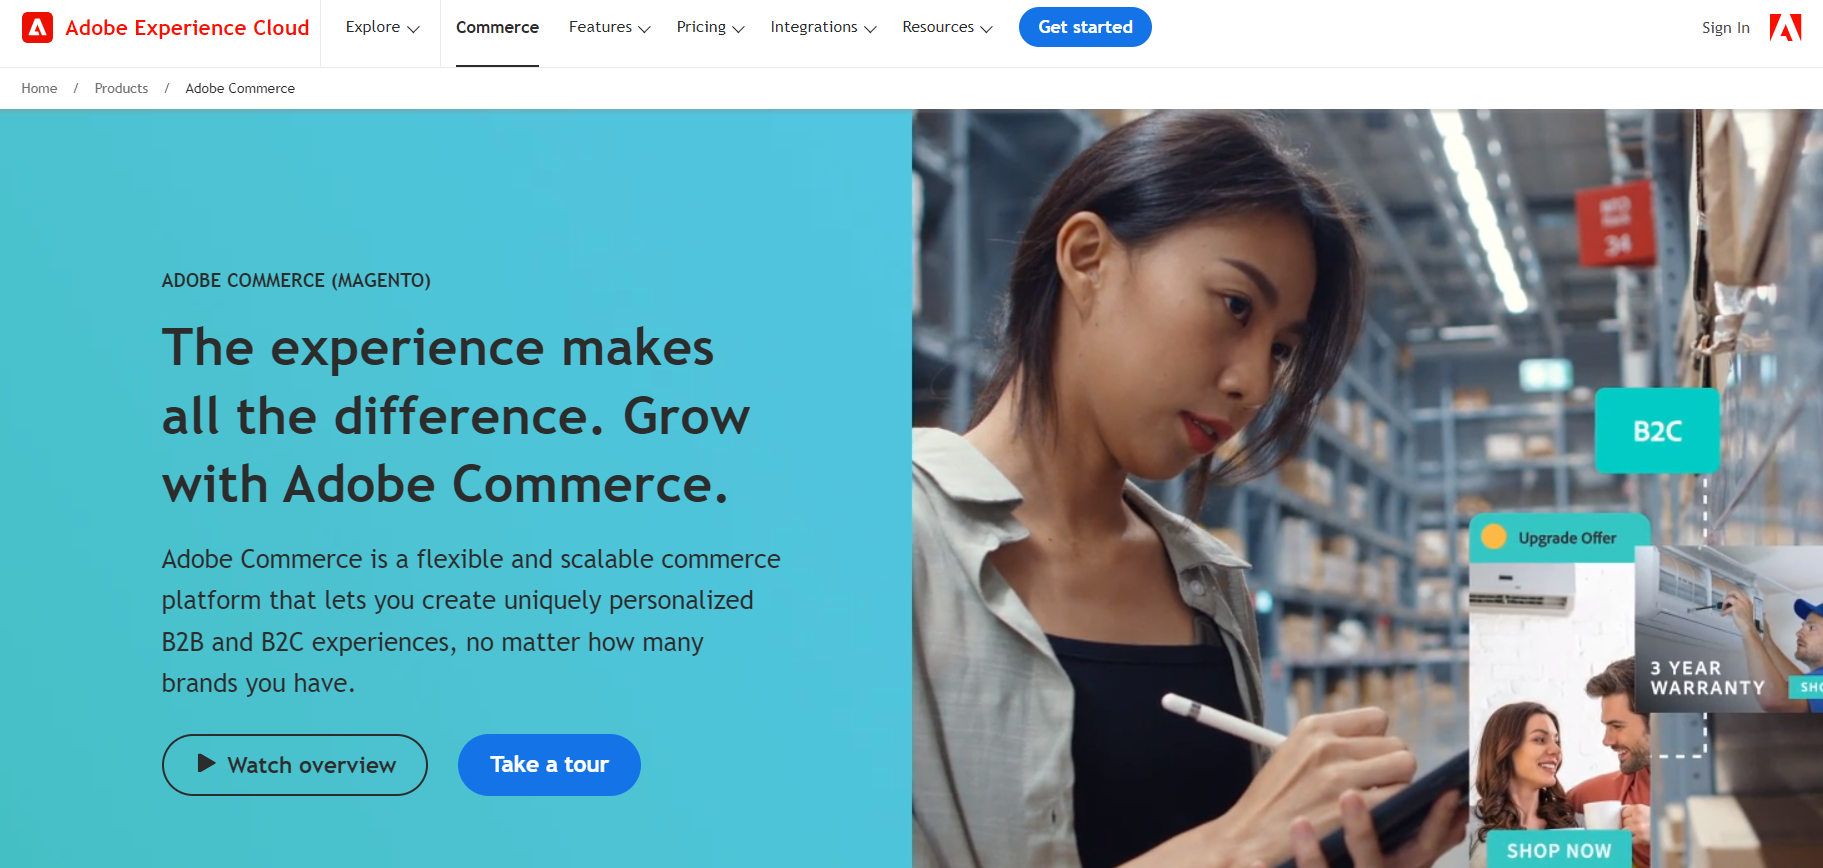The height and width of the screenshot is (868, 1823).
Task: Click the Sign In link
Action: [1725, 28]
